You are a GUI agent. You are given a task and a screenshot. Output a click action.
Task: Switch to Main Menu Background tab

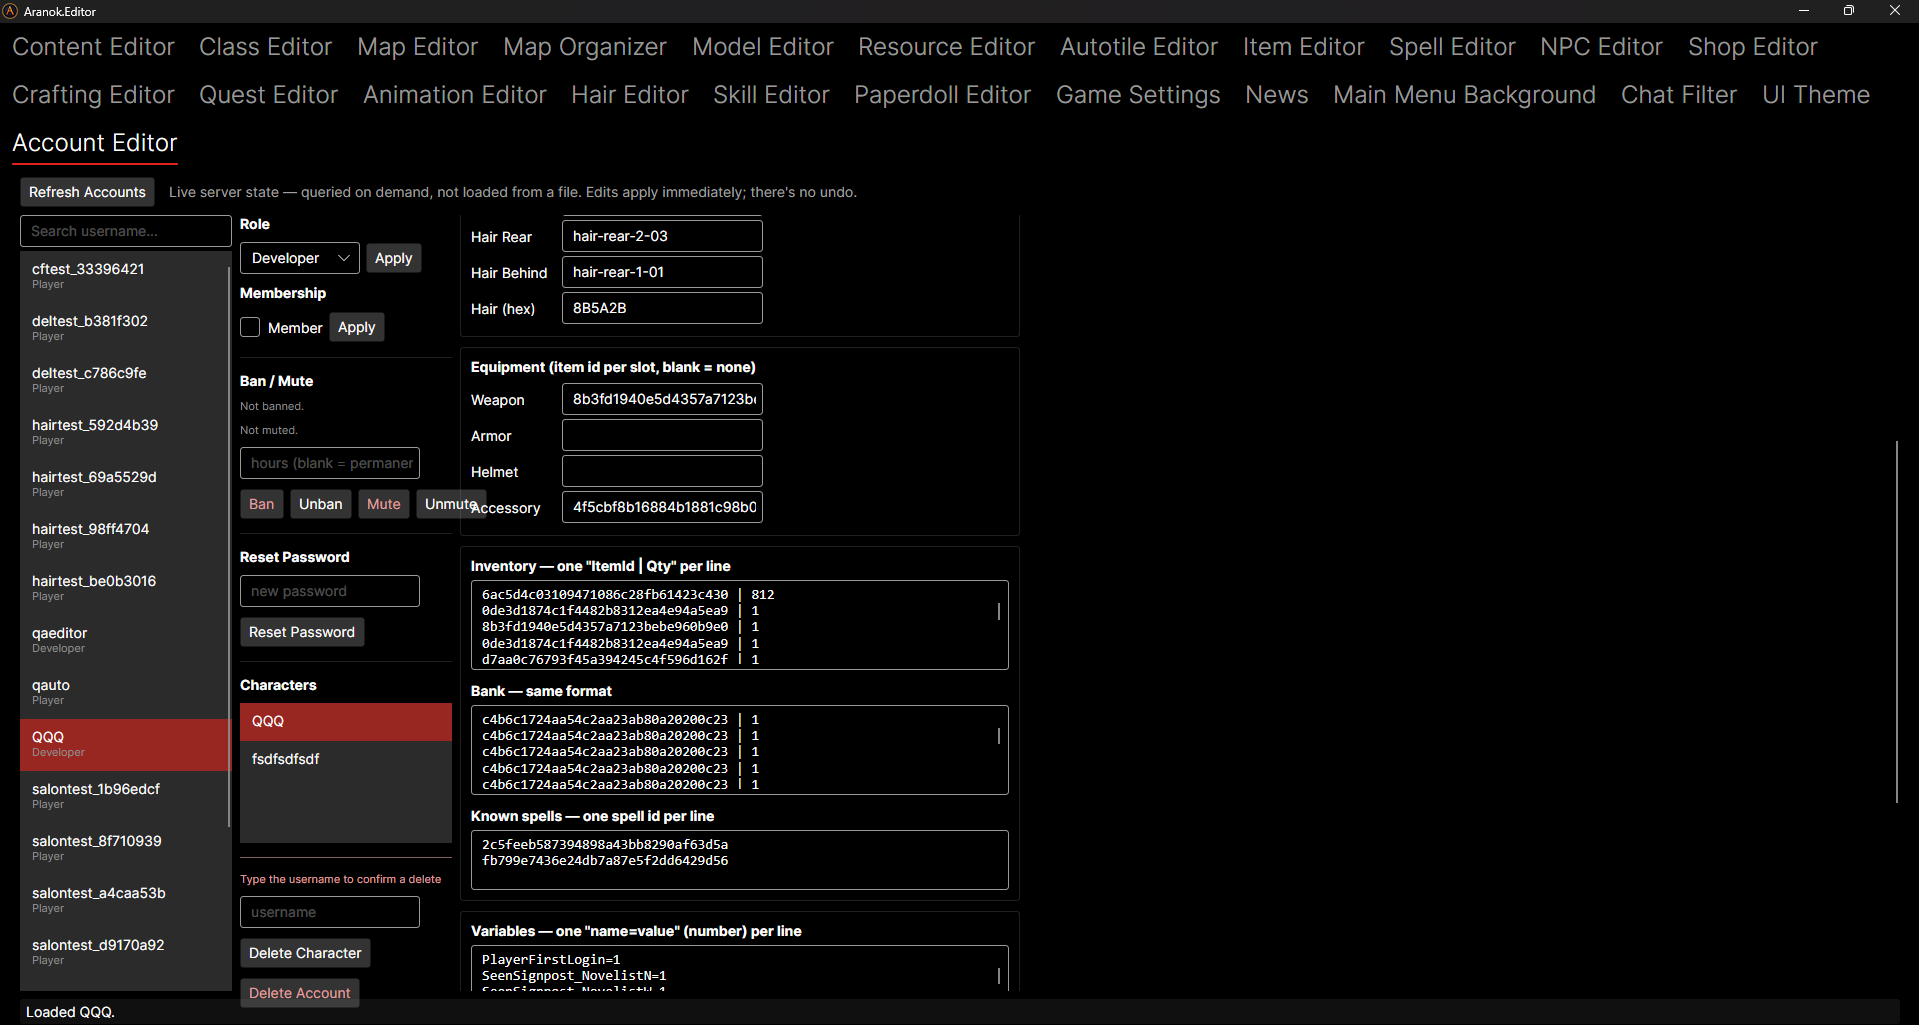(1464, 95)
